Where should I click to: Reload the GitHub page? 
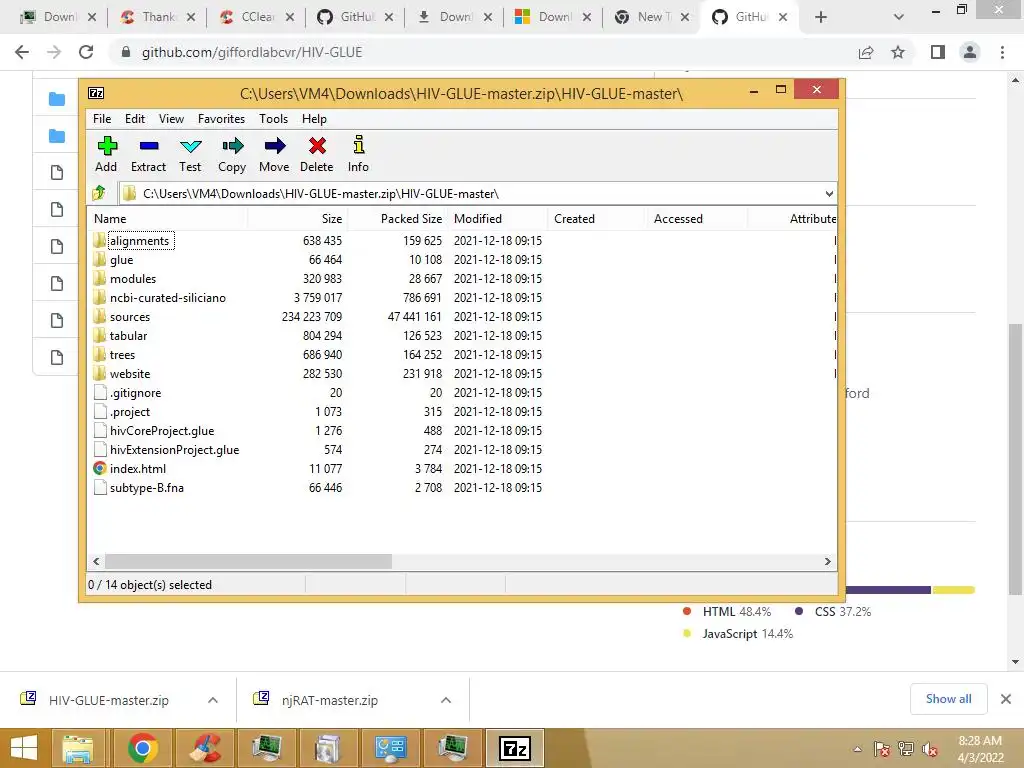pos(86,52)
